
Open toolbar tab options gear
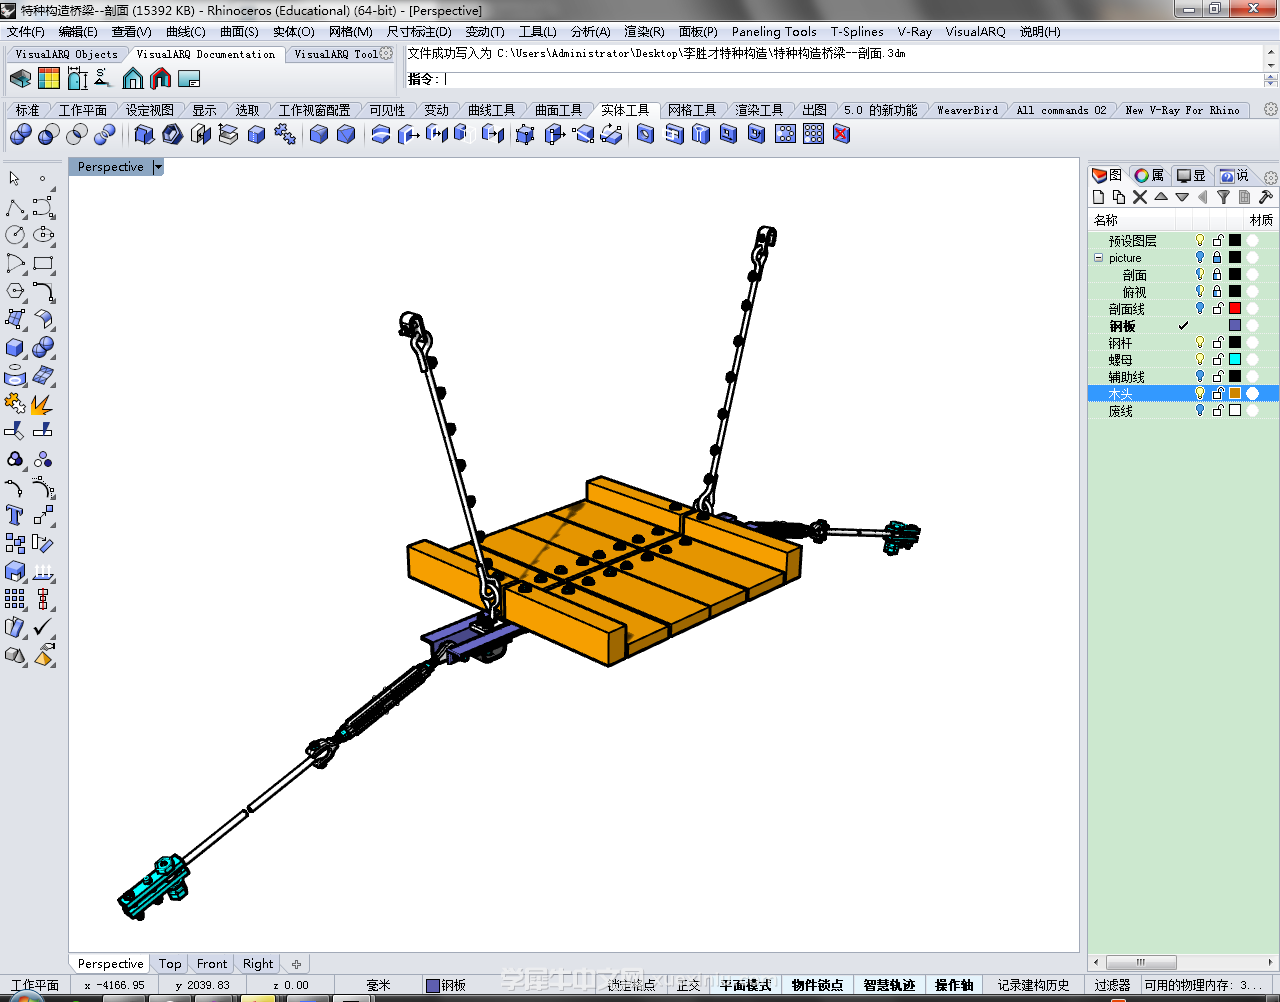pos(1271,109)
